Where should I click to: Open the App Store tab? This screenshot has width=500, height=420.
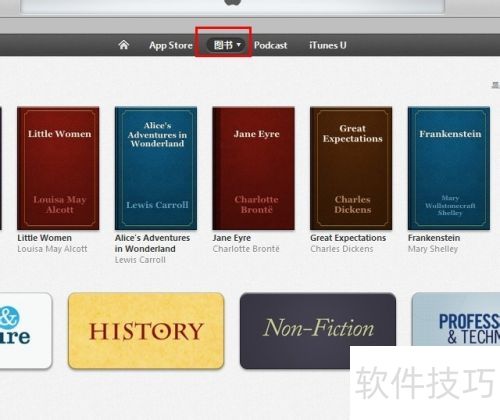tap(171, 45)
